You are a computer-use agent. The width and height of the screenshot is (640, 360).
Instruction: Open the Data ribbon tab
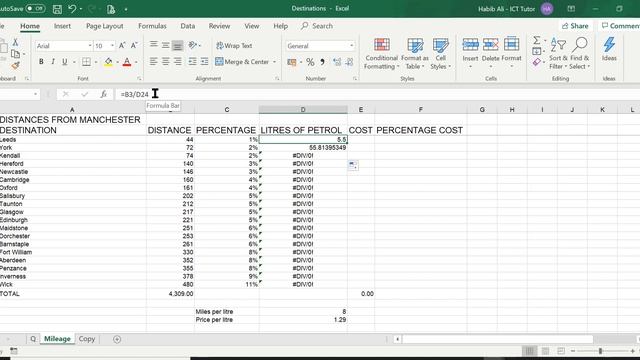[187, 26]
